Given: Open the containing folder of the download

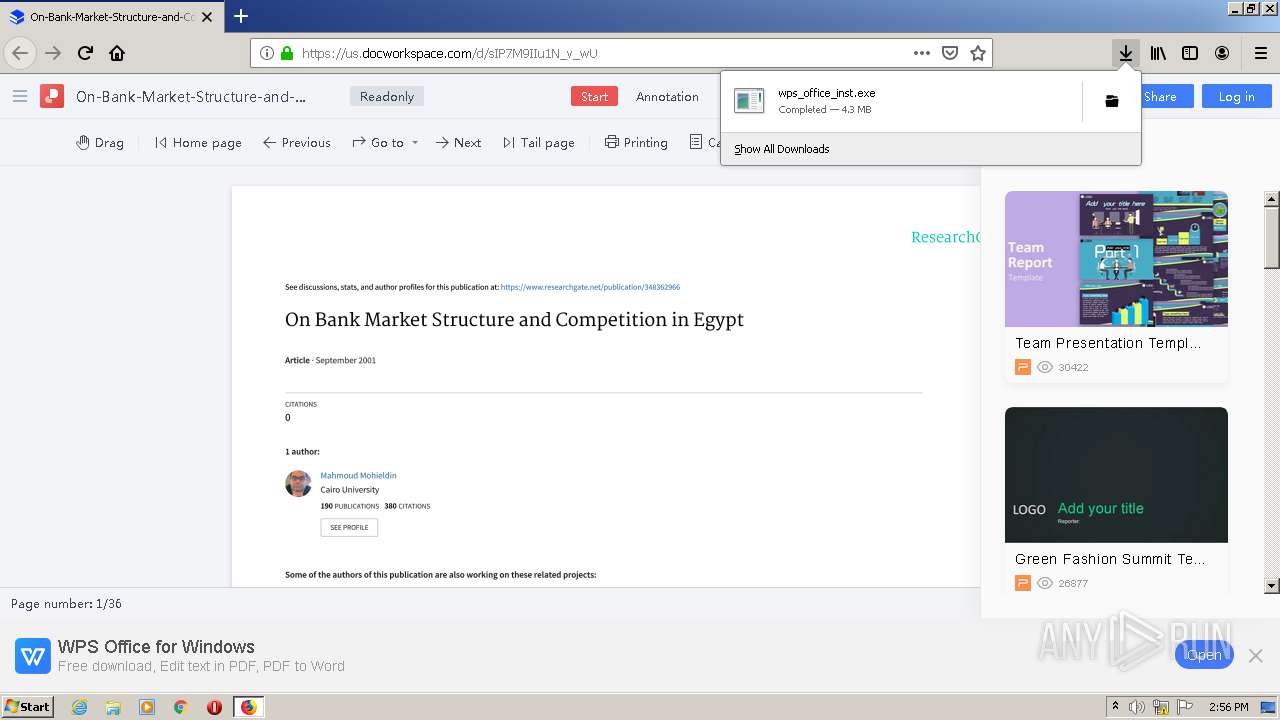Looking at the screenshot, I should pyautogui.click(x=1111, y=101).
